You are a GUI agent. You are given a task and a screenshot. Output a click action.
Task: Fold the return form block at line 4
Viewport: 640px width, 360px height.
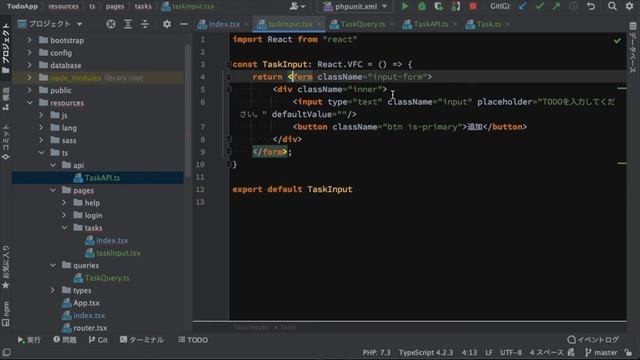[x=229, y=77]
